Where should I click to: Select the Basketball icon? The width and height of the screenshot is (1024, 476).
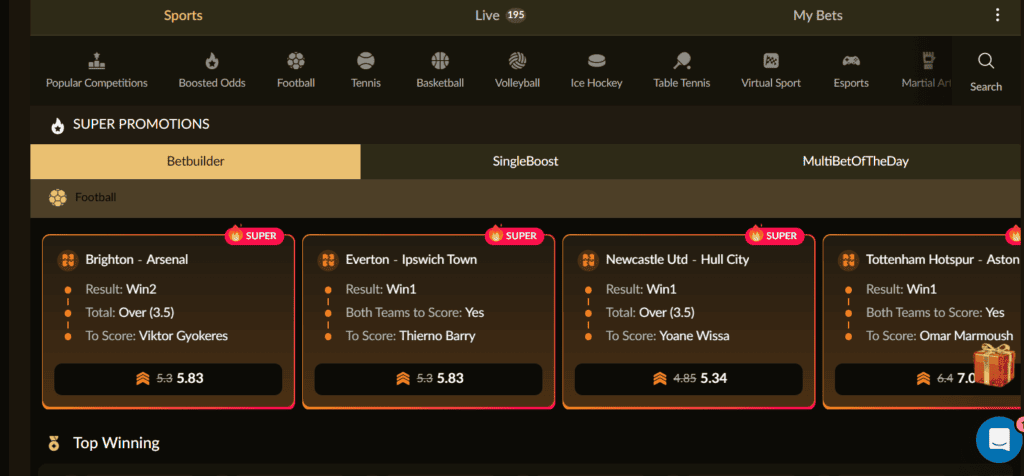[440, 61]
